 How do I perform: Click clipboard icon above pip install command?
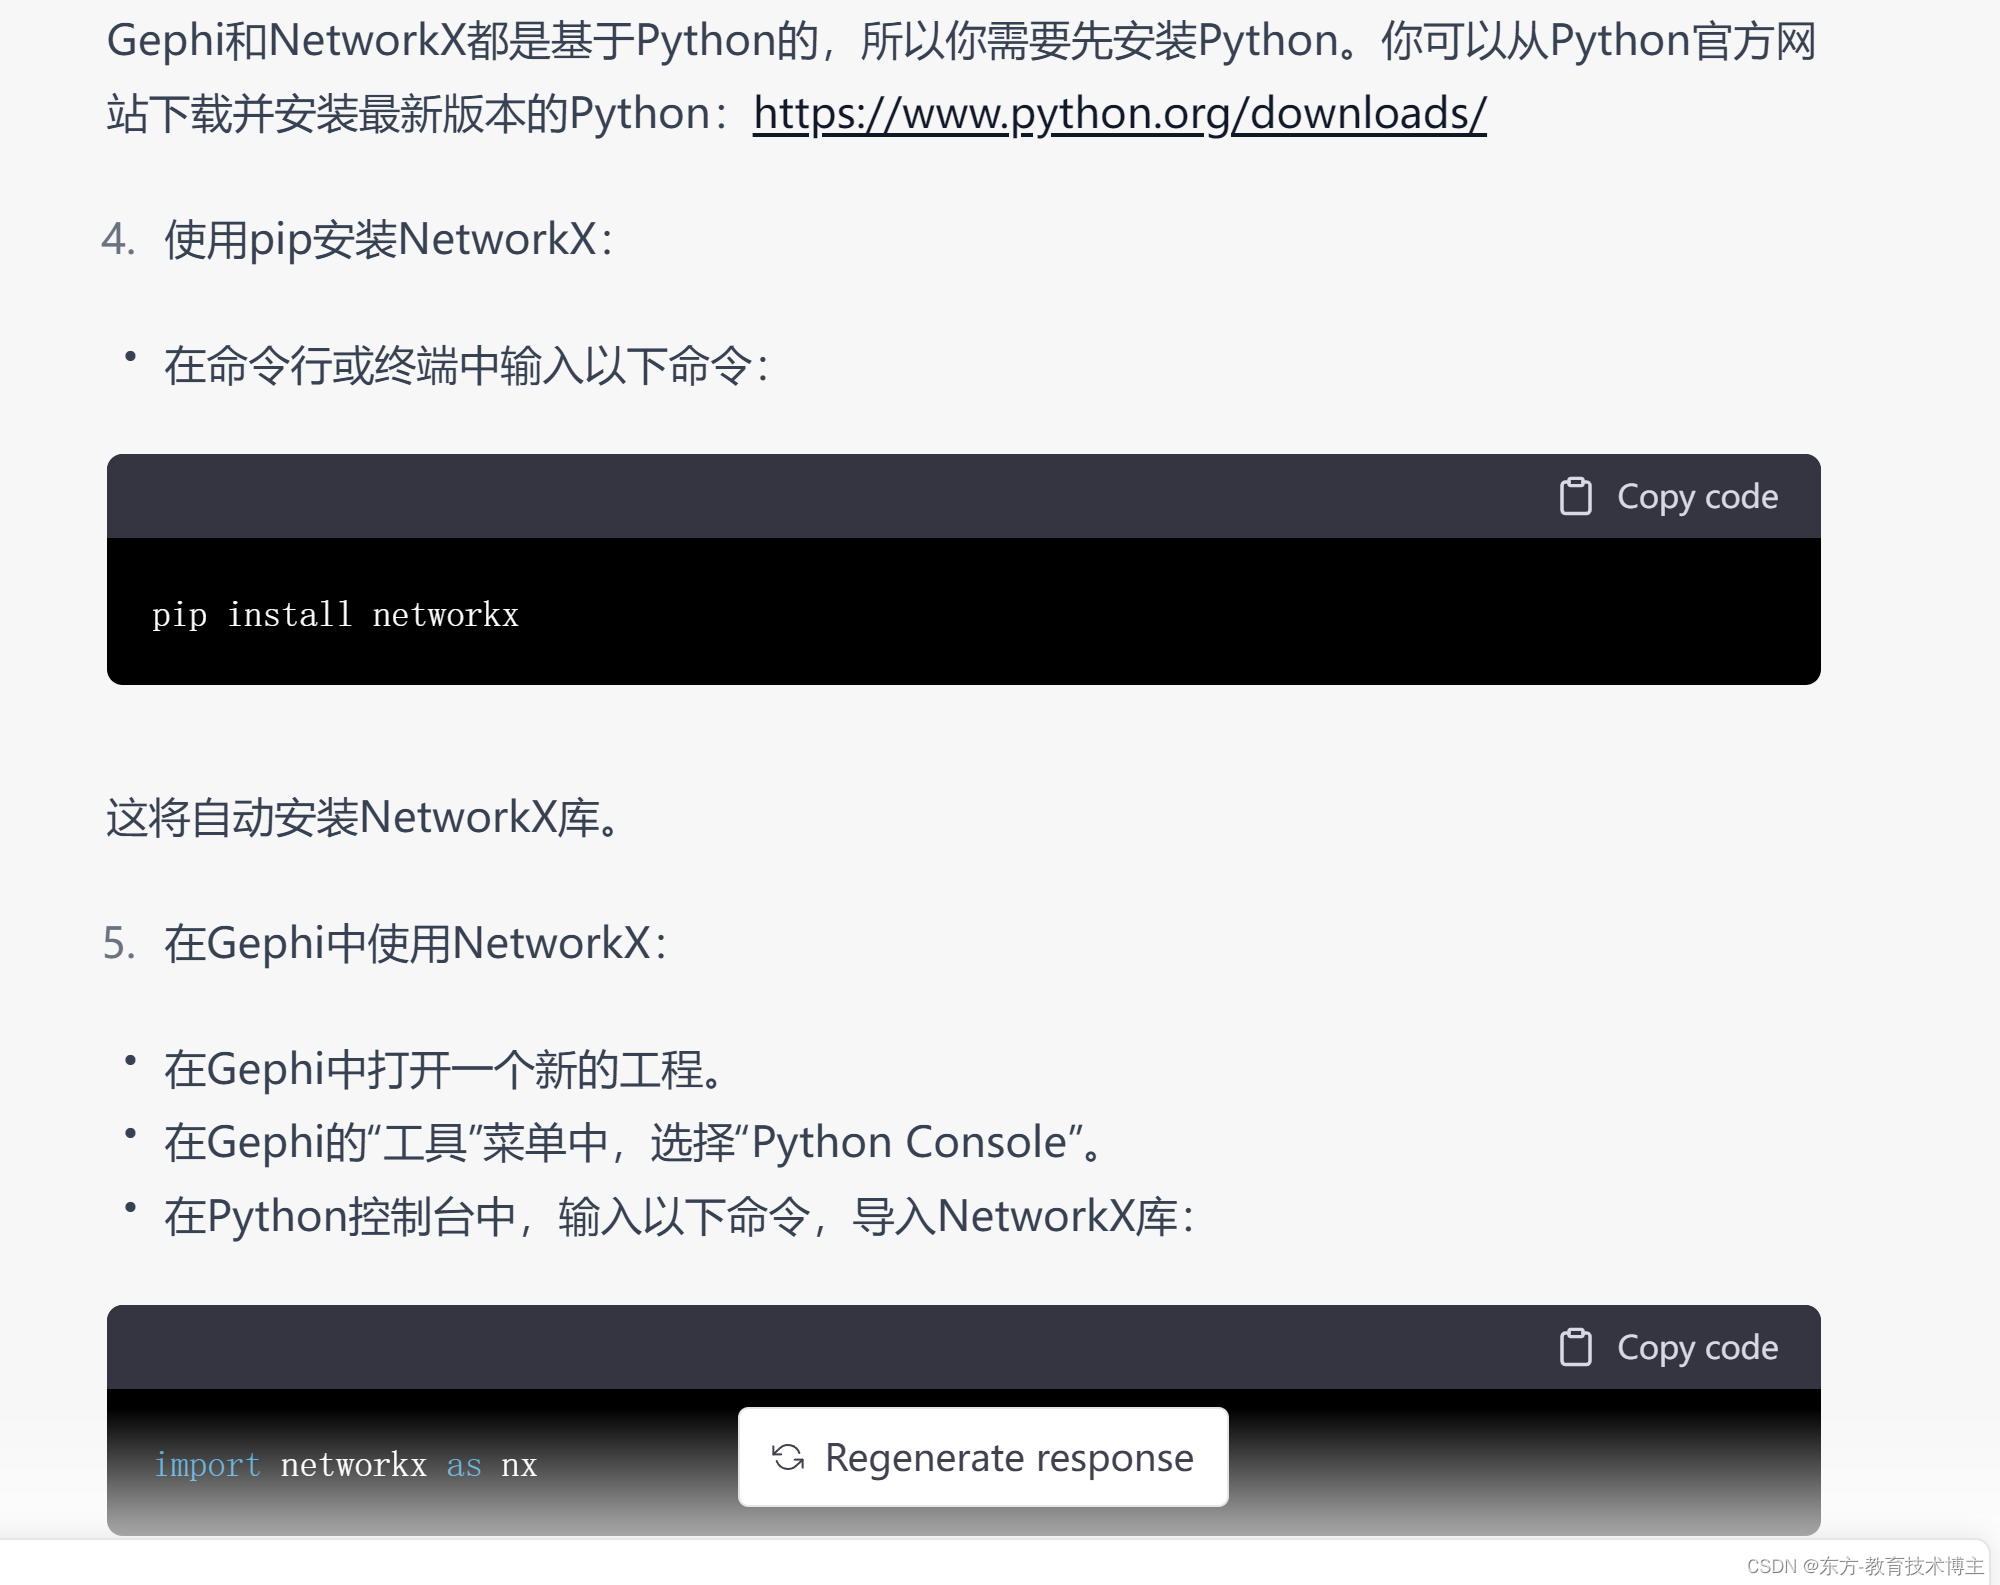(x=1576, y=496)
